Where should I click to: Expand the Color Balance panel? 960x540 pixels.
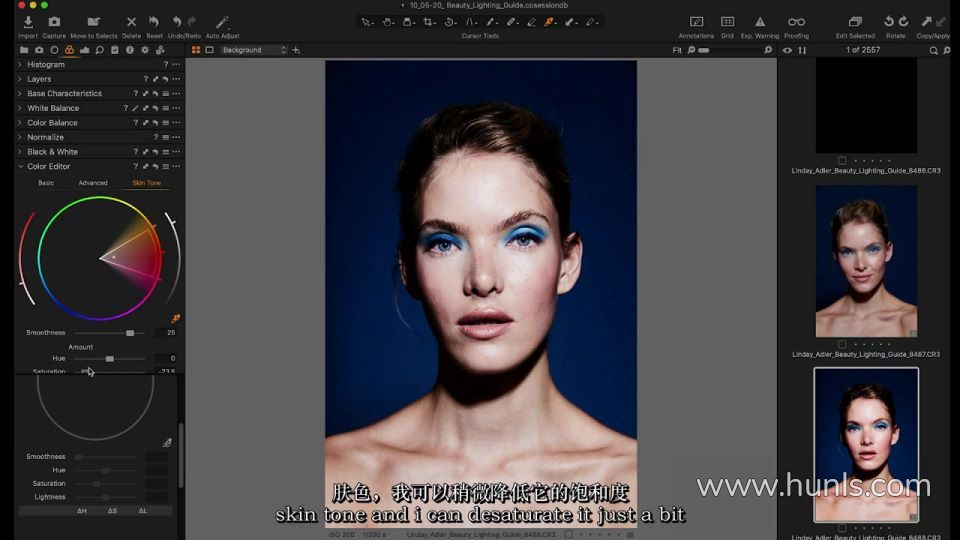pos(20,123)
